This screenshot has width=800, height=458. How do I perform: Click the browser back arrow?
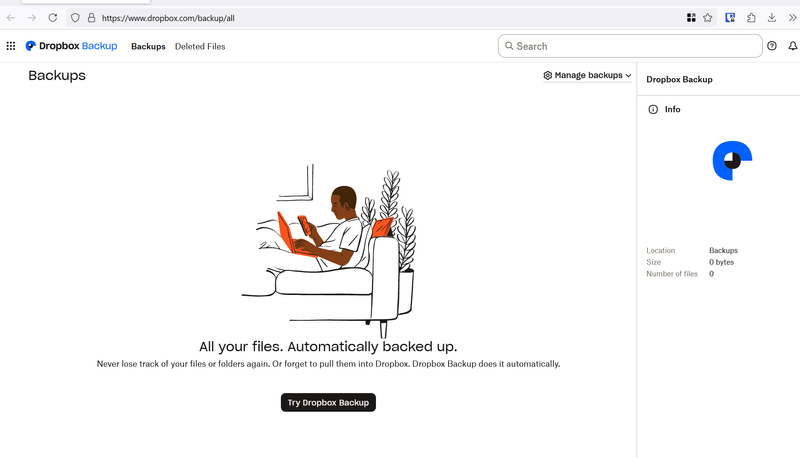click(x=11, y=18)
